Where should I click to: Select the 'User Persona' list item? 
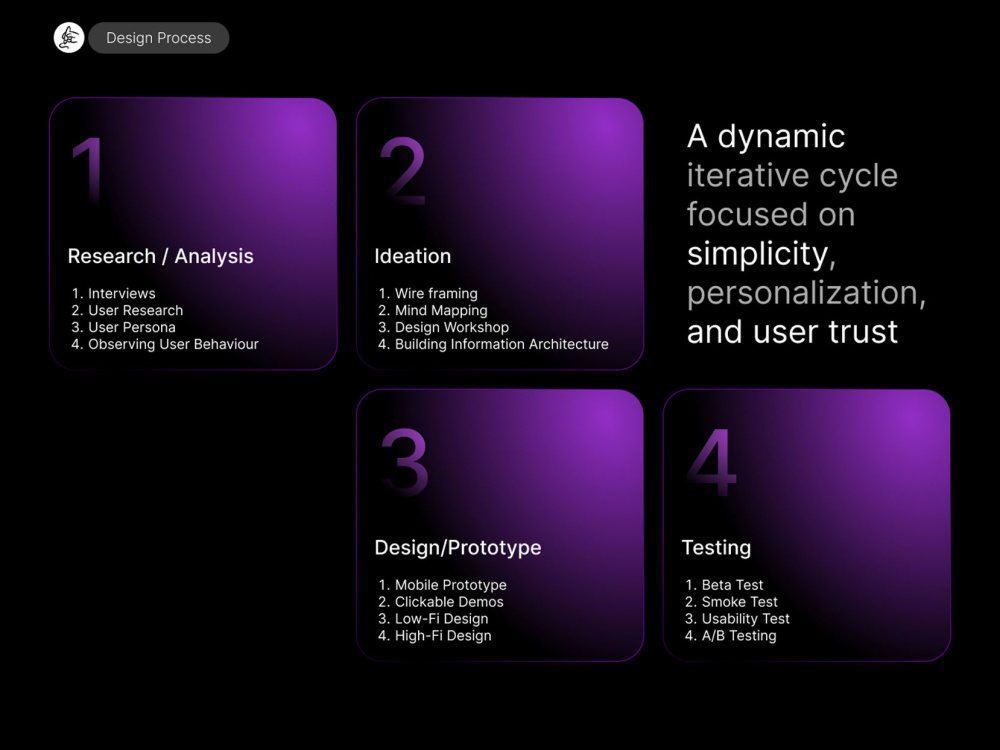click(x=123, y=327)
